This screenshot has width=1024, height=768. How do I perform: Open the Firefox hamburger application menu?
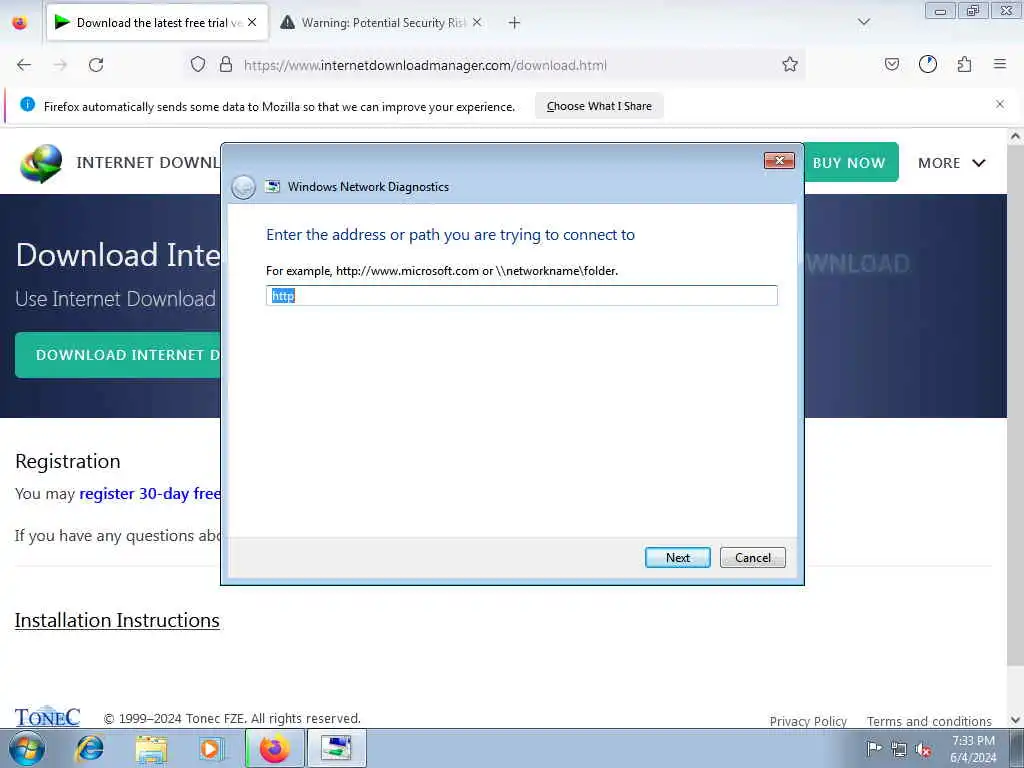coord(1000,64)
